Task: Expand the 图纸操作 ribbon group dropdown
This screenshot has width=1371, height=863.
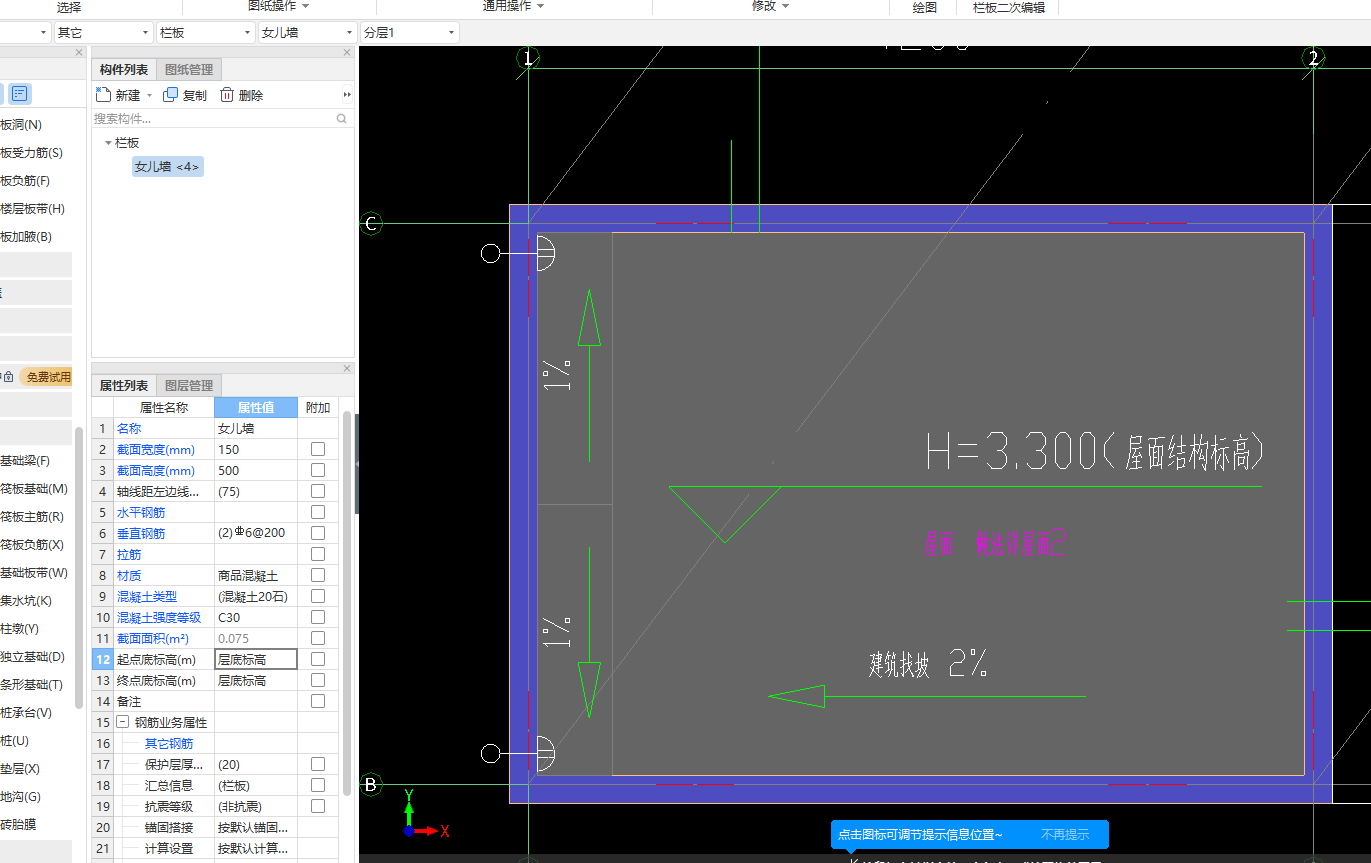Action: pyautogui.click(x=305, y=7)
